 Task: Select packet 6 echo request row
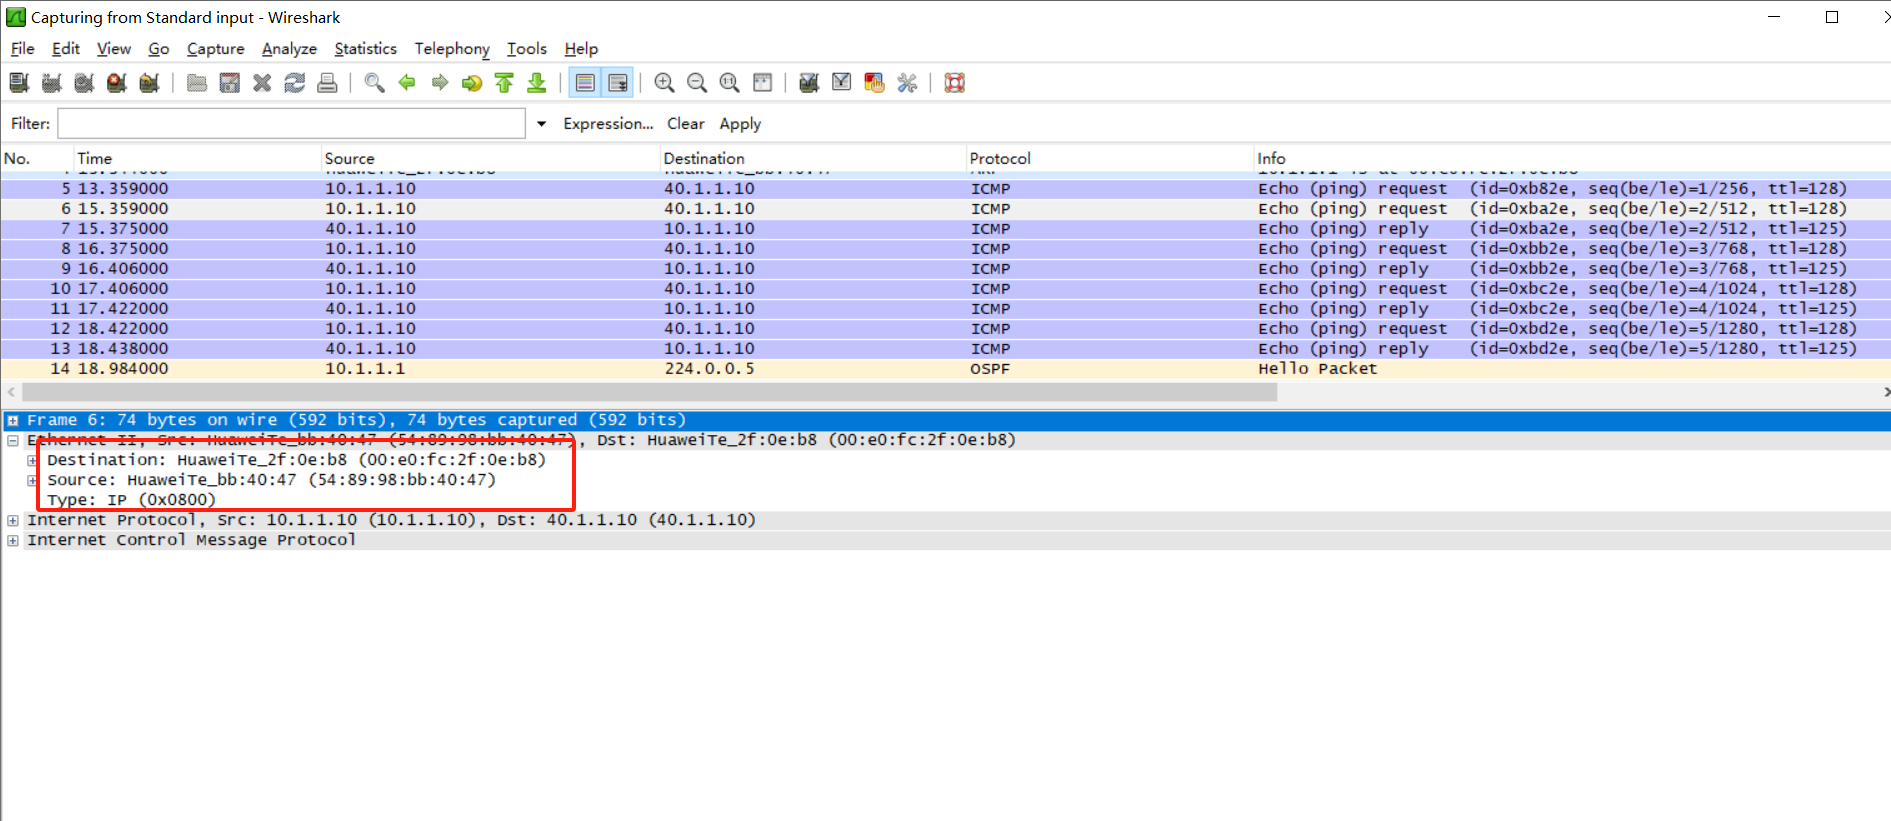(945, 209)
